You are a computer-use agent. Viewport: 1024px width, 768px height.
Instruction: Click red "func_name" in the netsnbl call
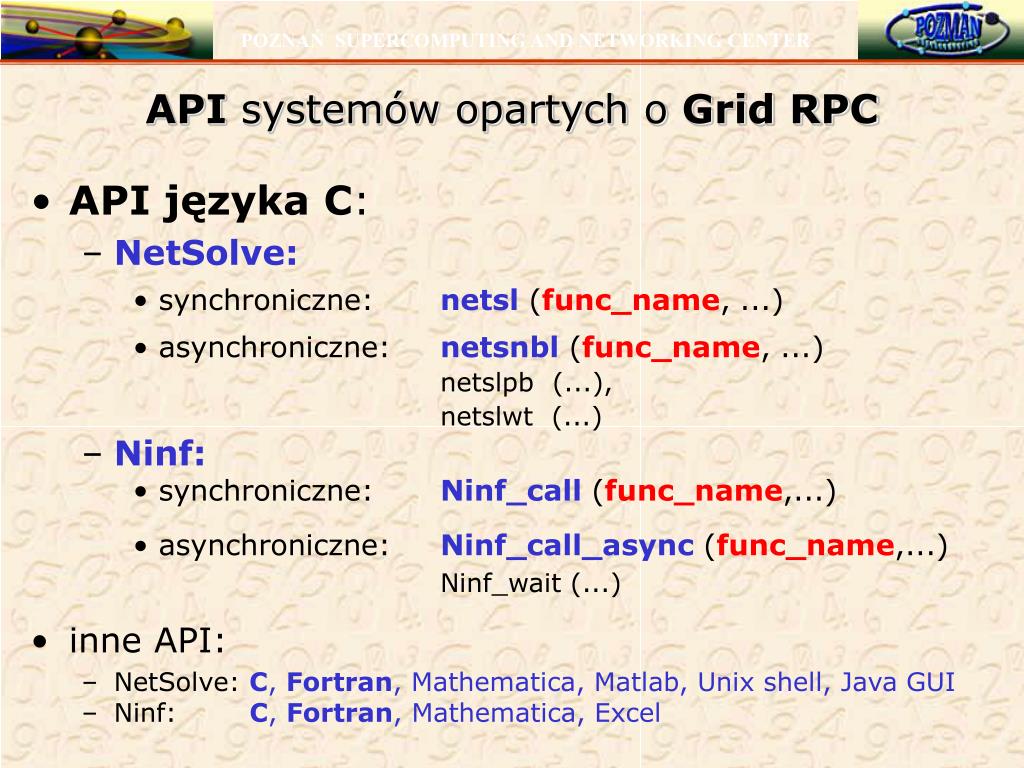point(671,349)
